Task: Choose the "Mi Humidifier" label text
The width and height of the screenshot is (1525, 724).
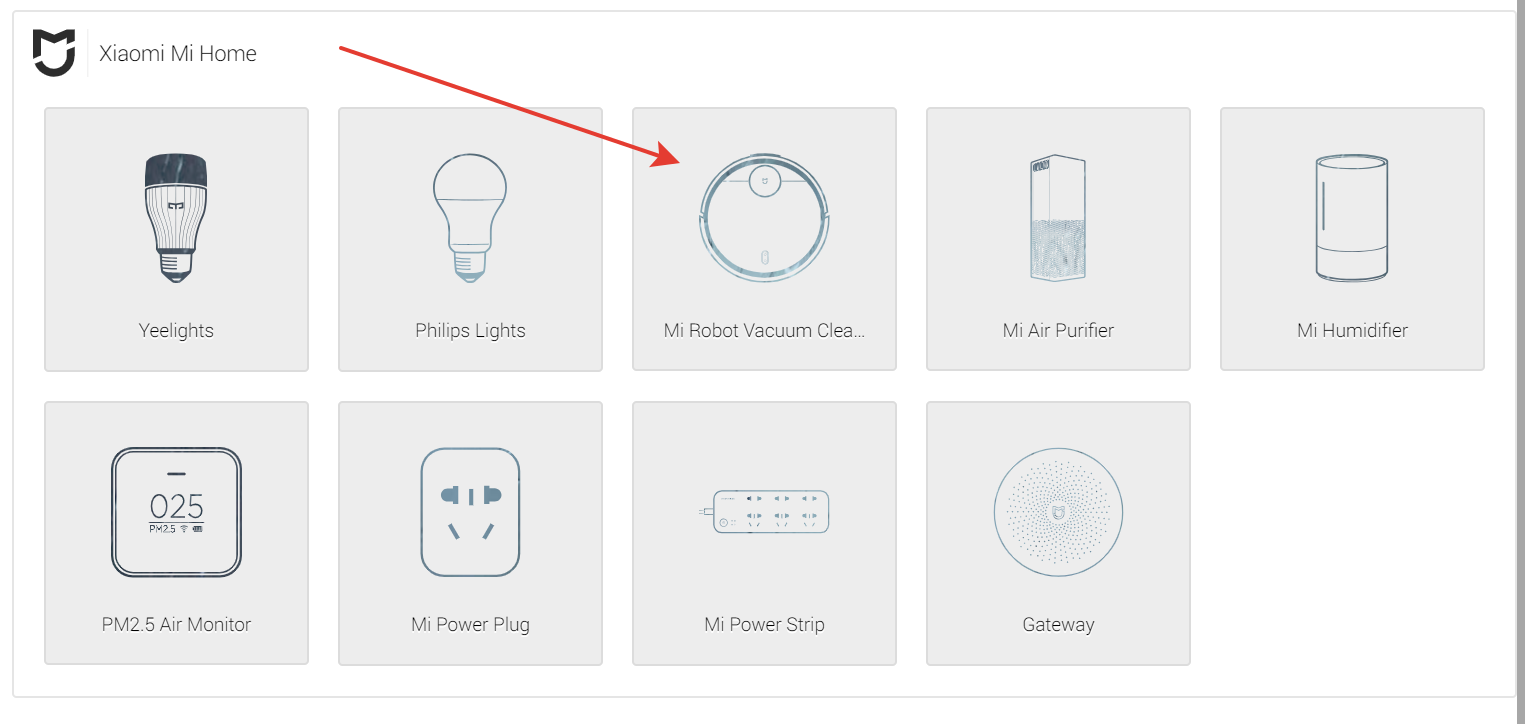Action: pyautogui.click(x=1352, y=330)
